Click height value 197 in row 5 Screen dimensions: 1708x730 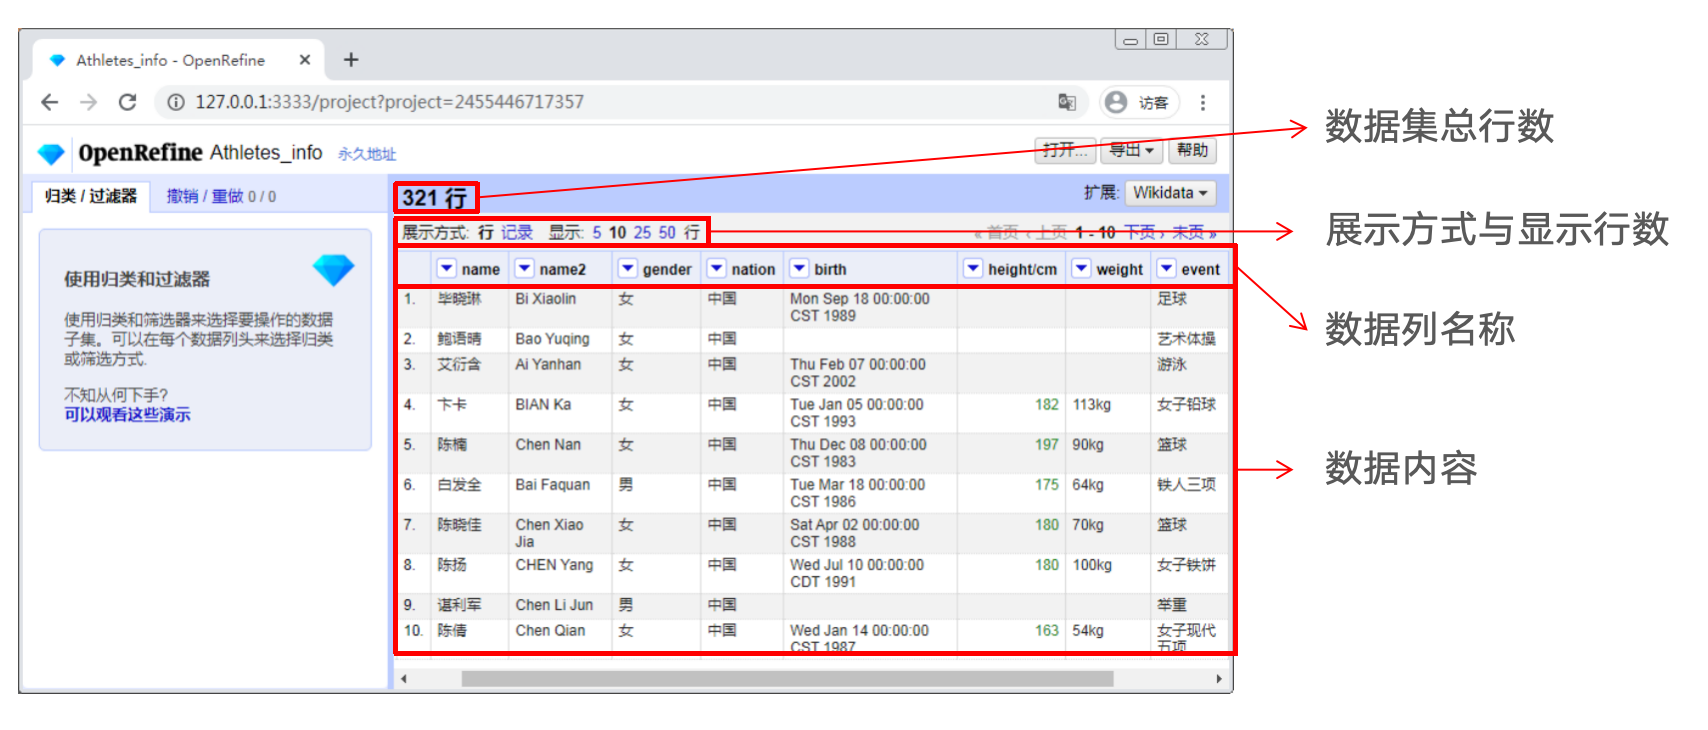(1047, 444)
